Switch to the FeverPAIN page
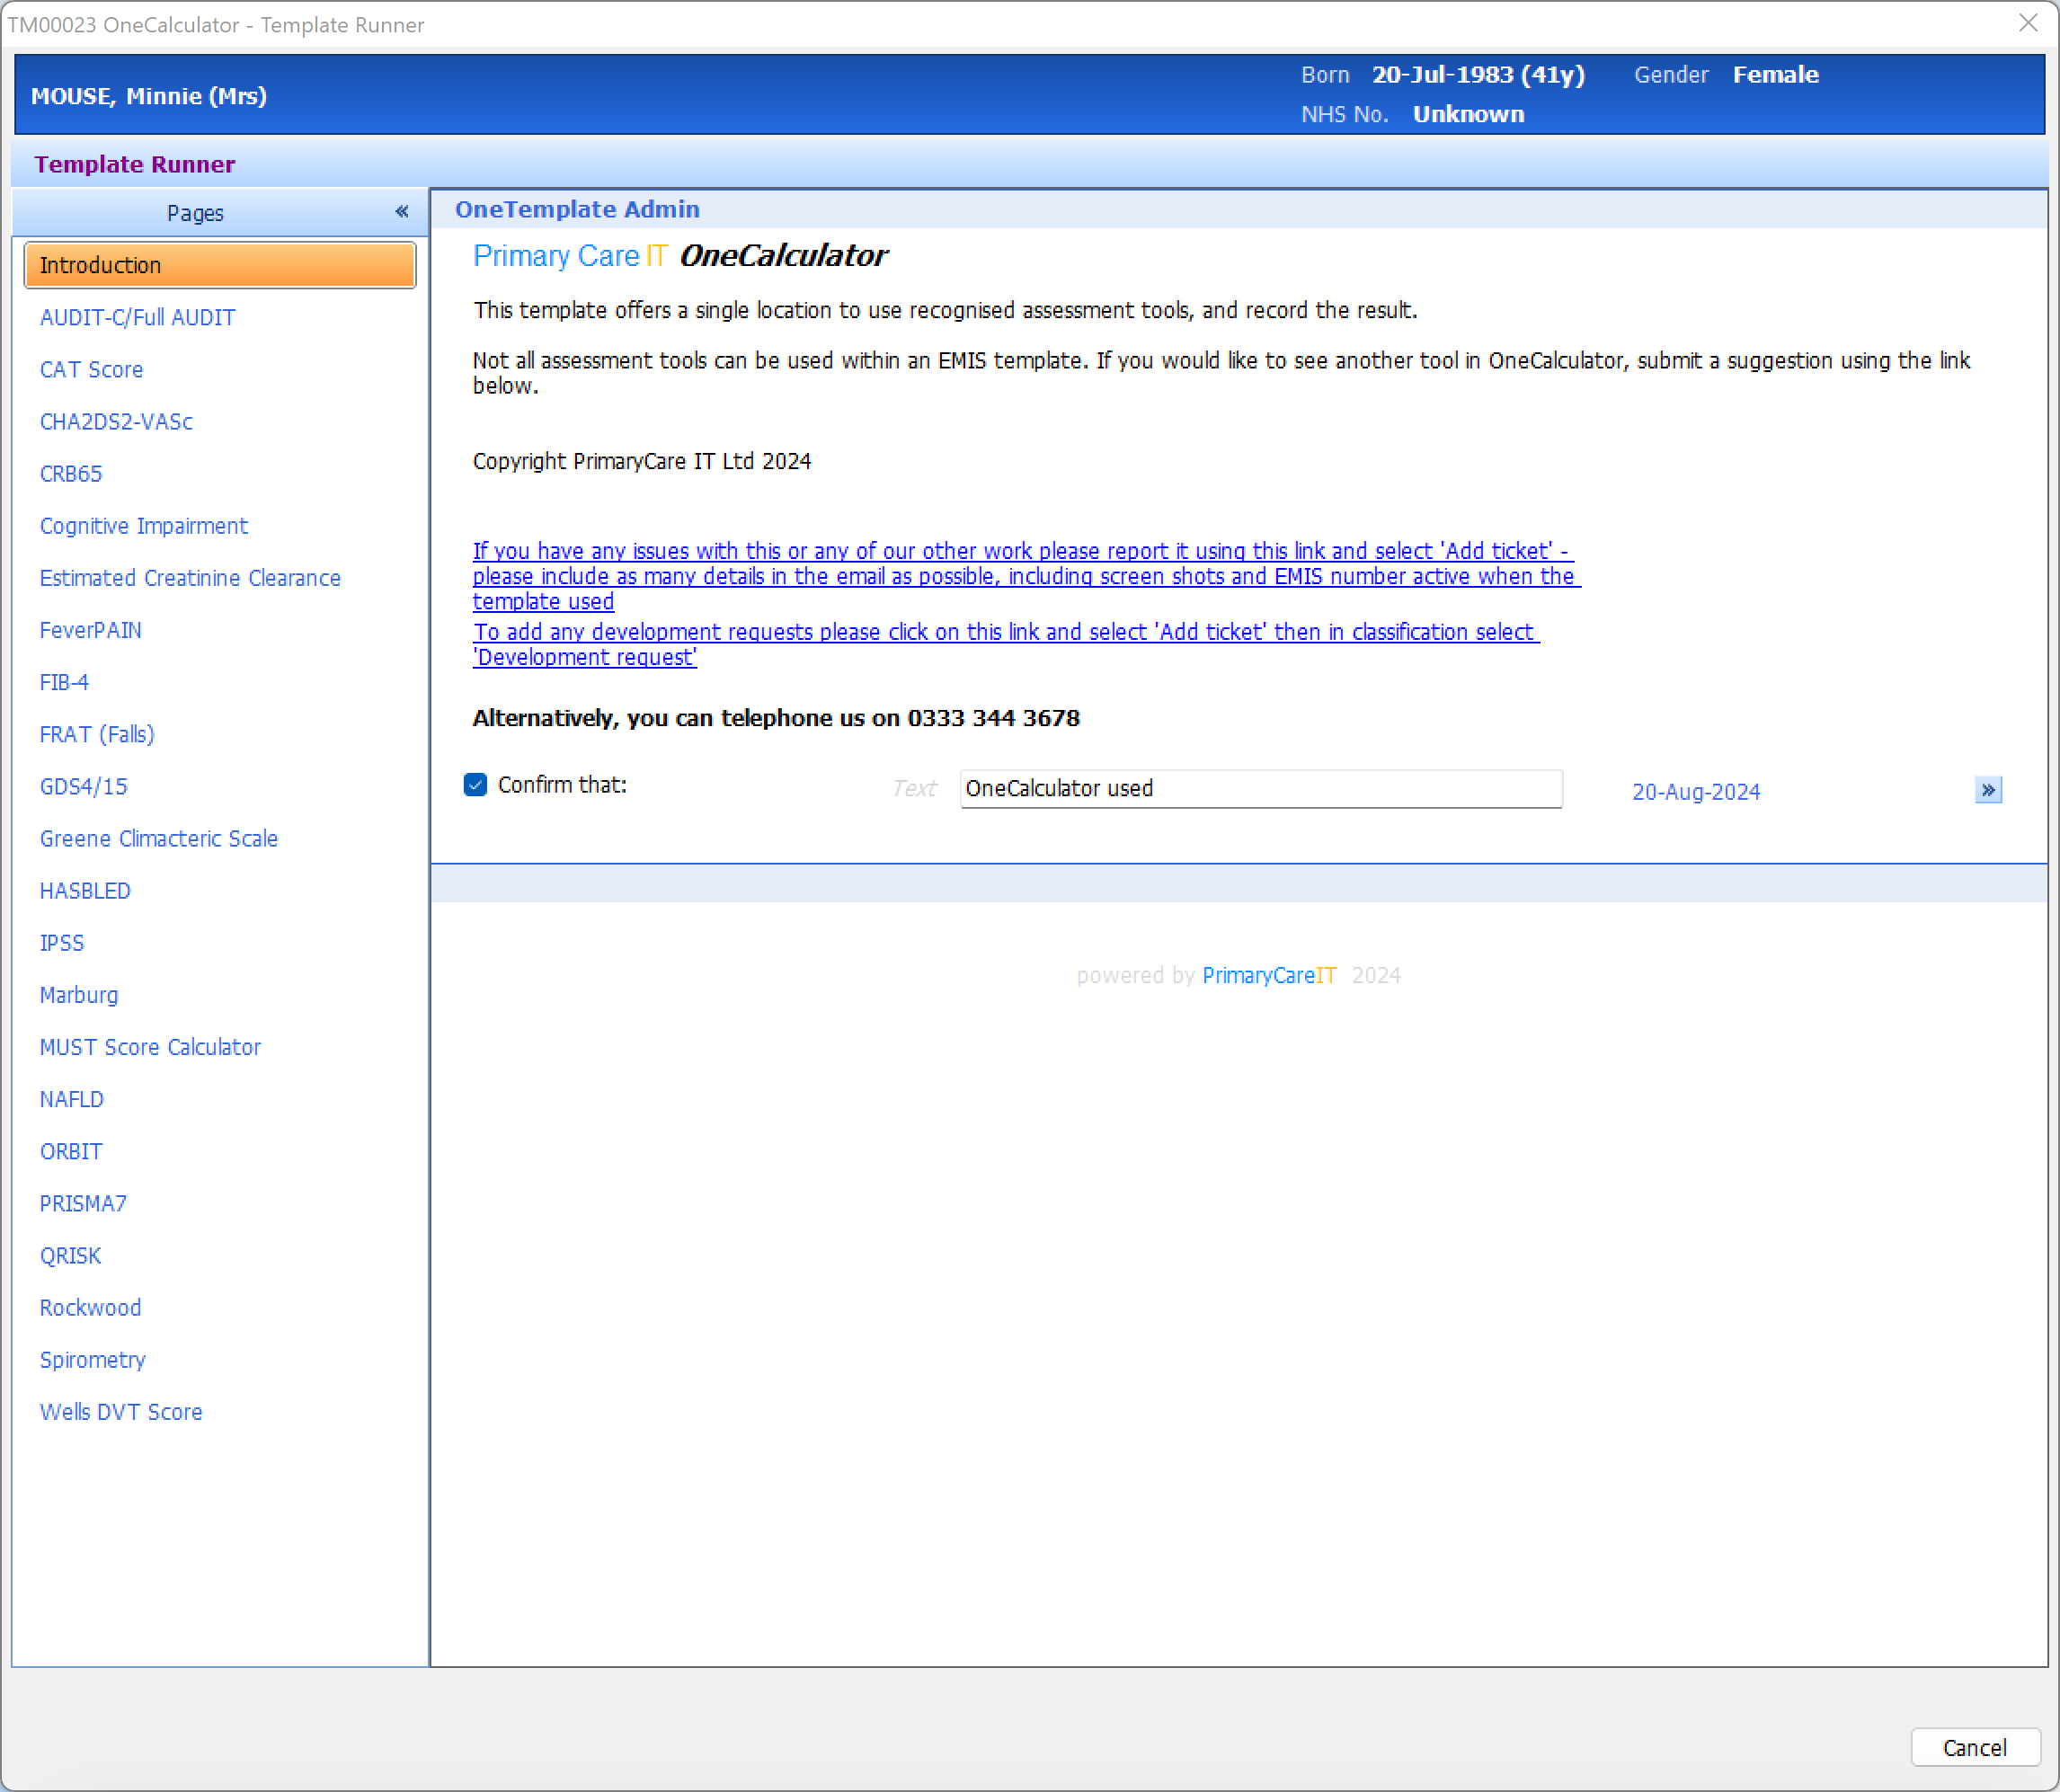Image resolution: width=2060 pixels, height=1792 pixels. coord(90,630)
